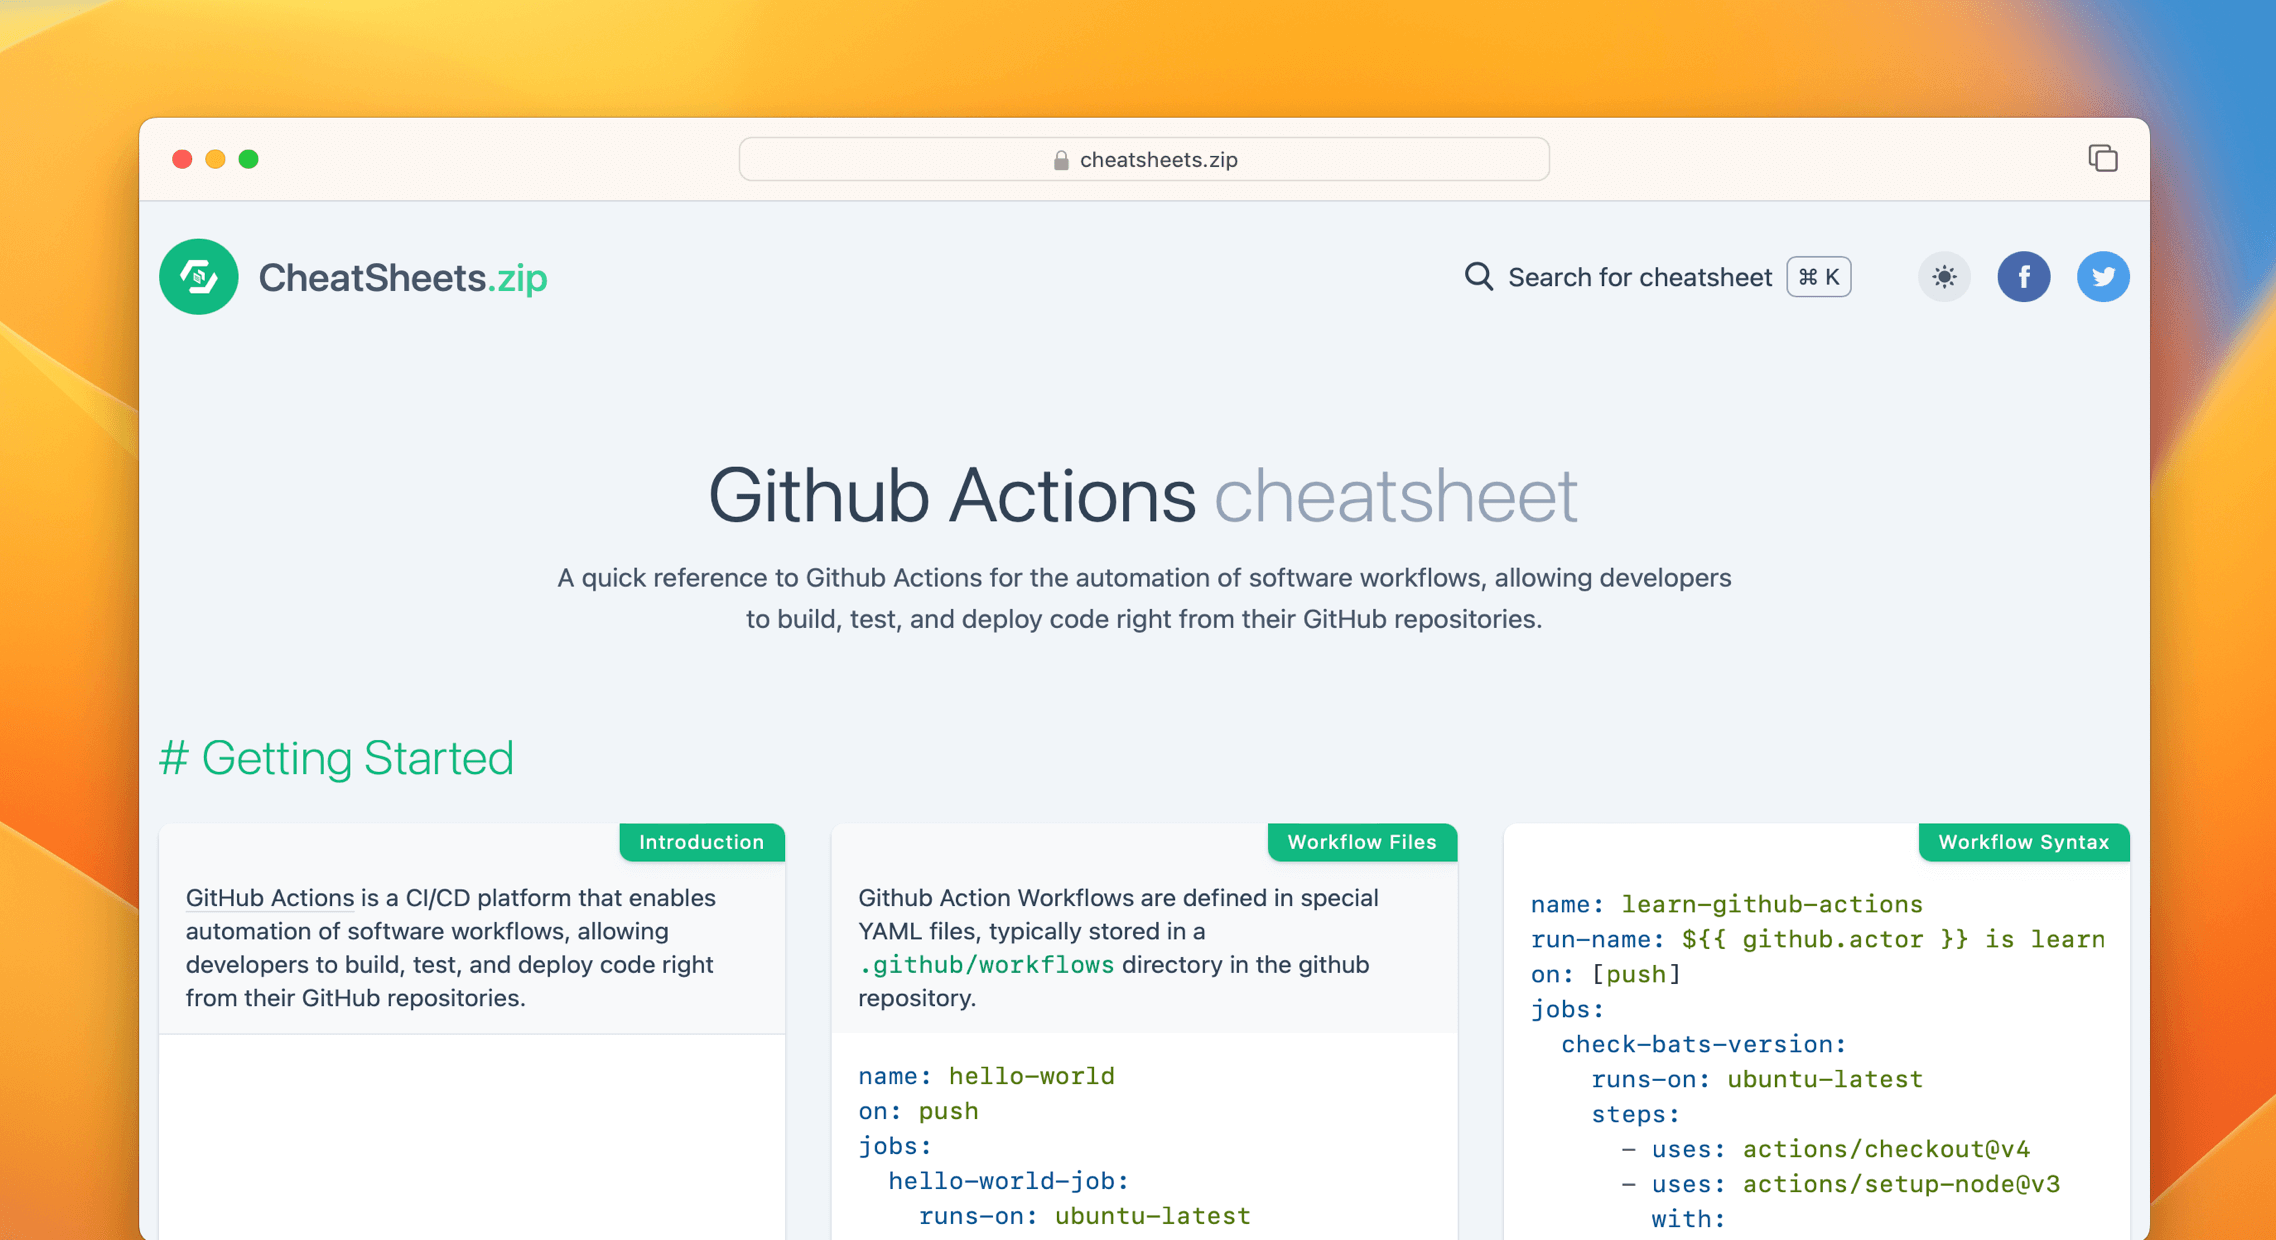Open the CheatSheets.zip home link text
2276x1240 pixels.
pos(402,277)
